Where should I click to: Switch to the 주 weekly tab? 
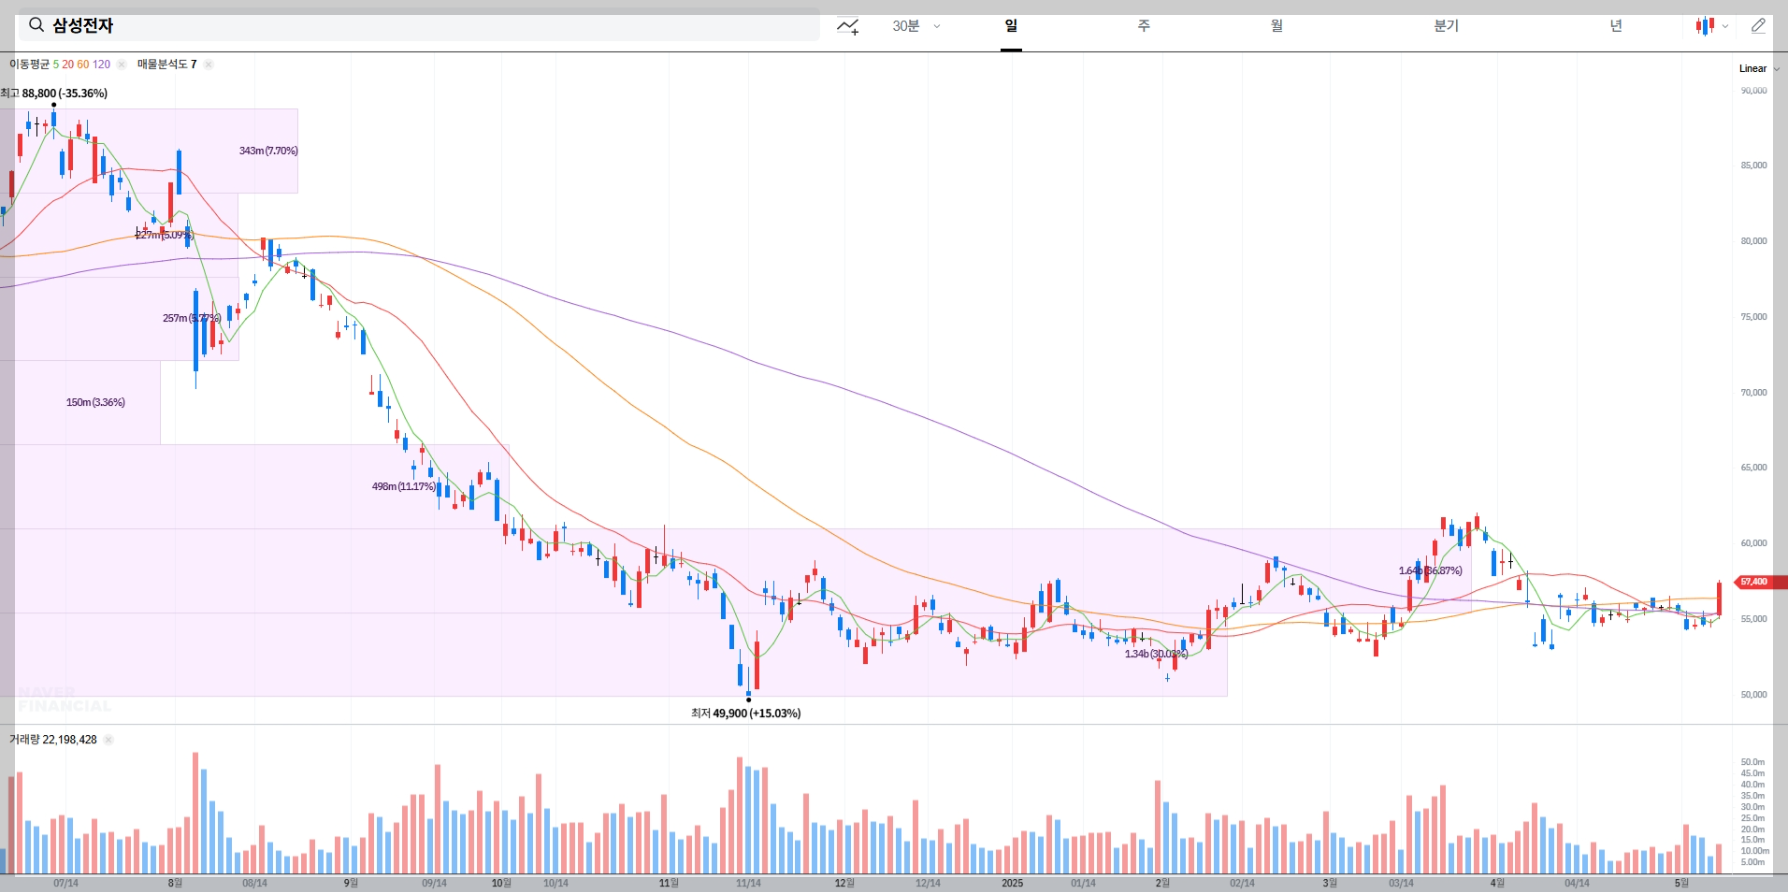pos(1144,26)
